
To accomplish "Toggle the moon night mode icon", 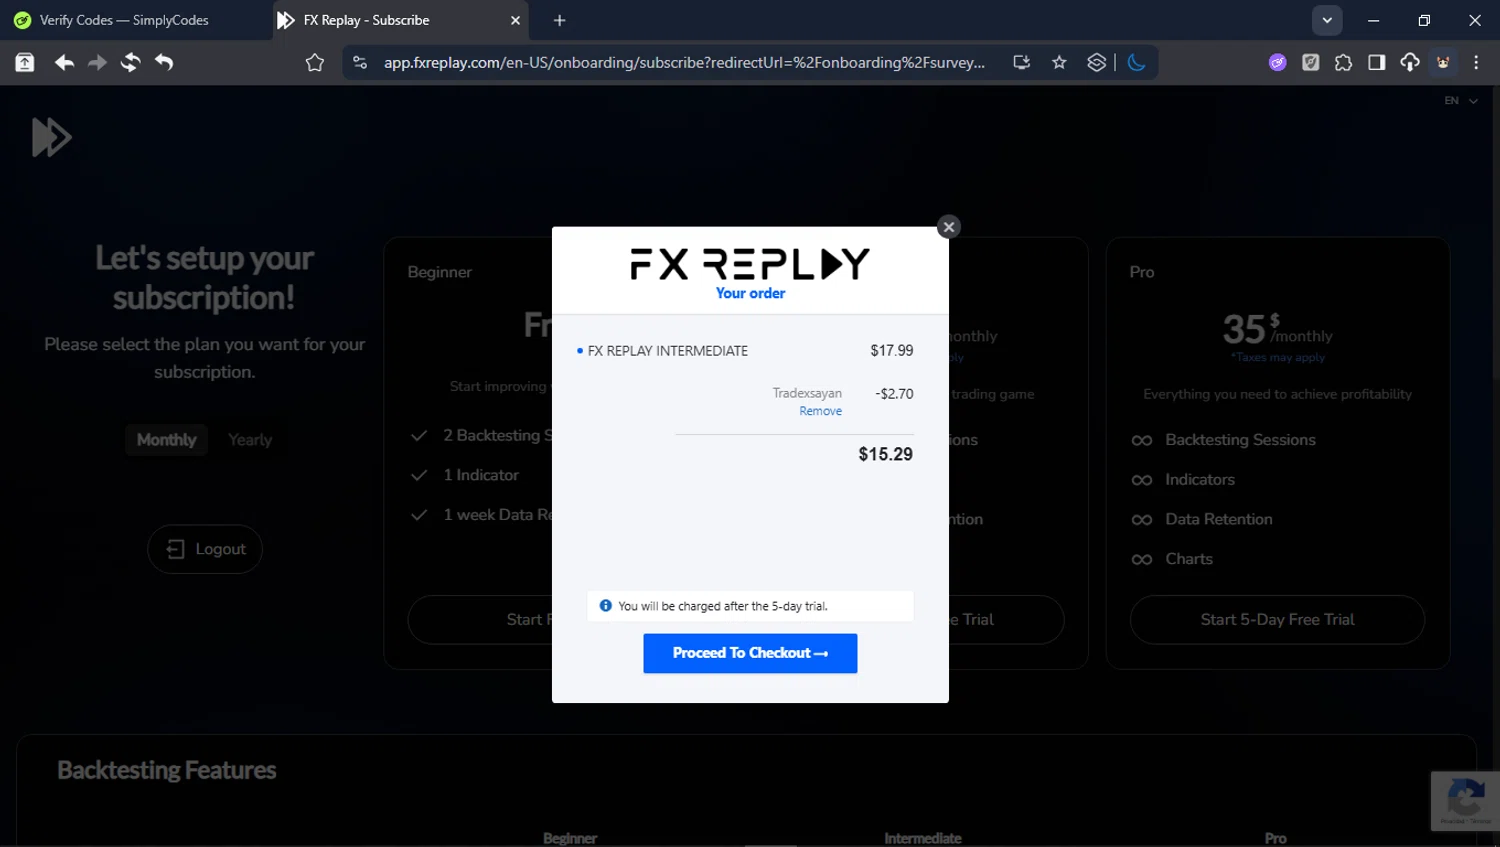I will 1136,62.
